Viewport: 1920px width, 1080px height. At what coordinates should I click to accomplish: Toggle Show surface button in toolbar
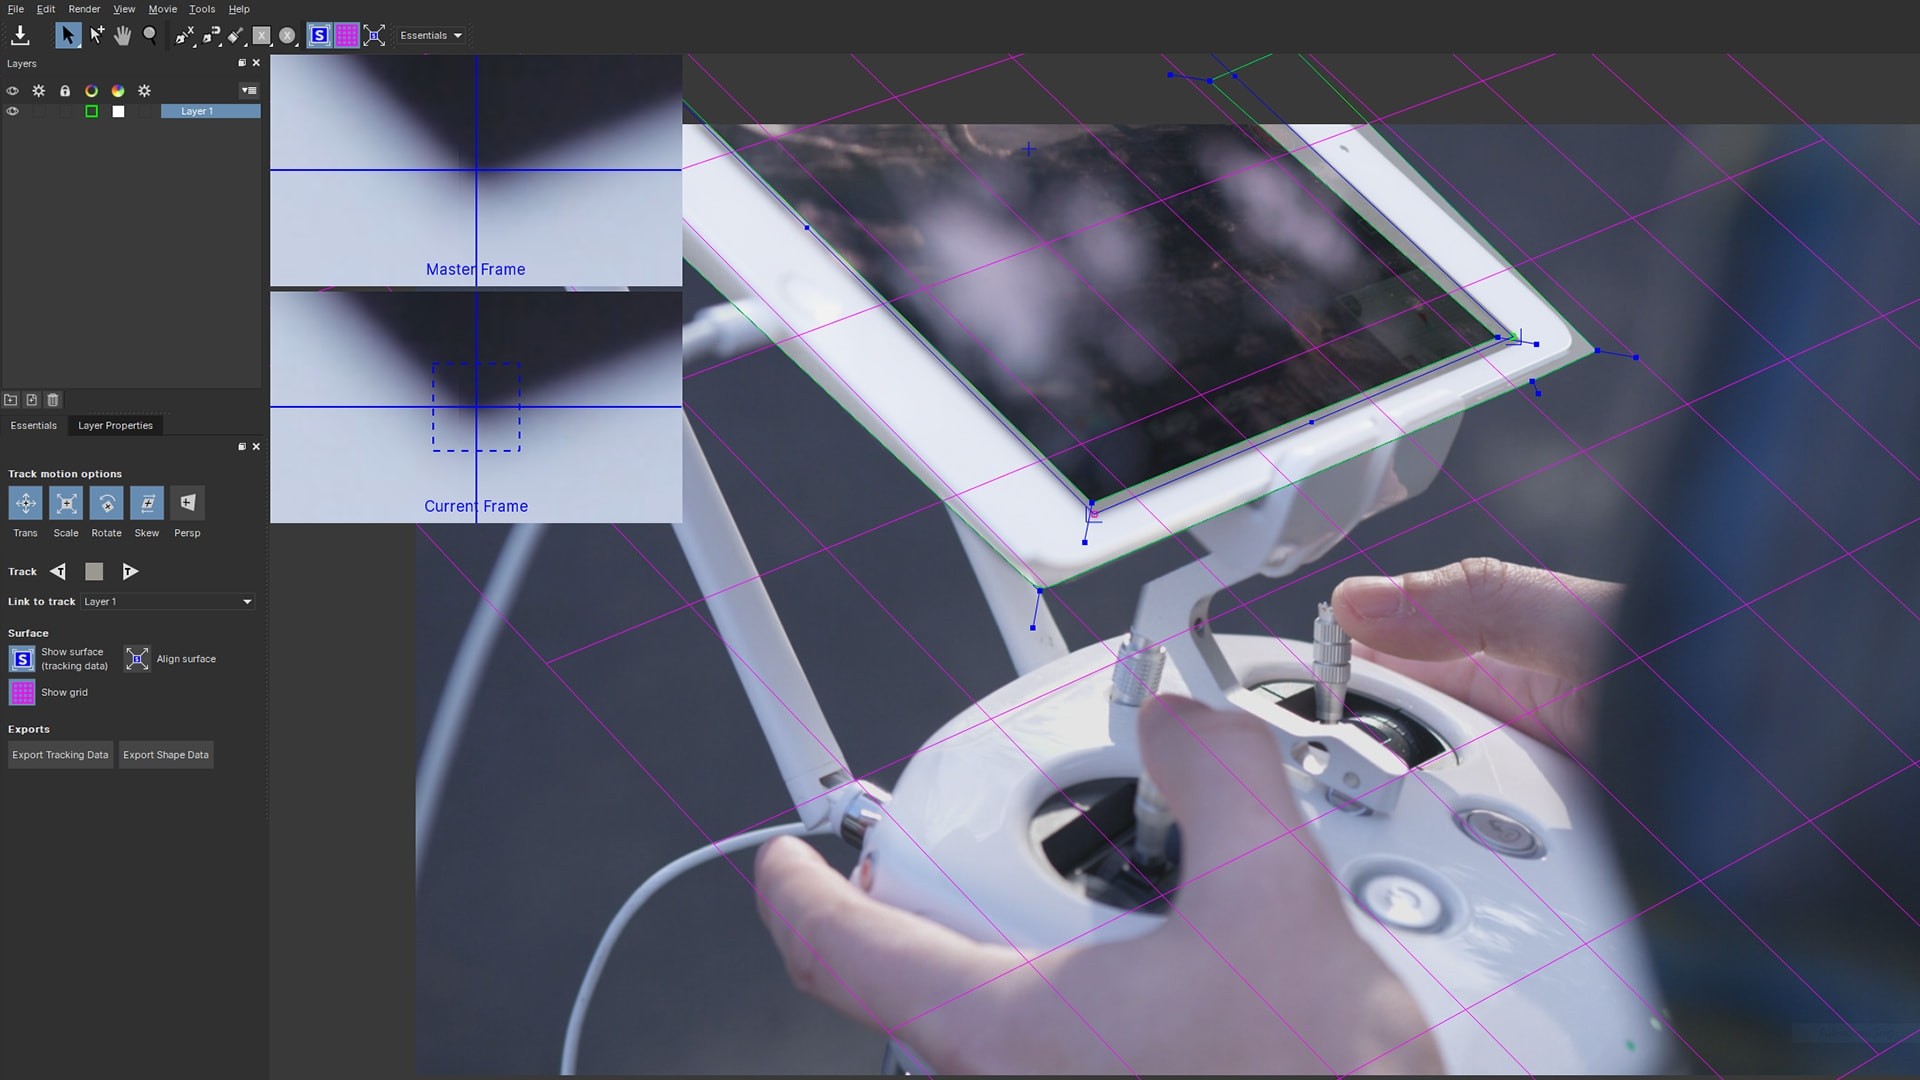point(319,36)
